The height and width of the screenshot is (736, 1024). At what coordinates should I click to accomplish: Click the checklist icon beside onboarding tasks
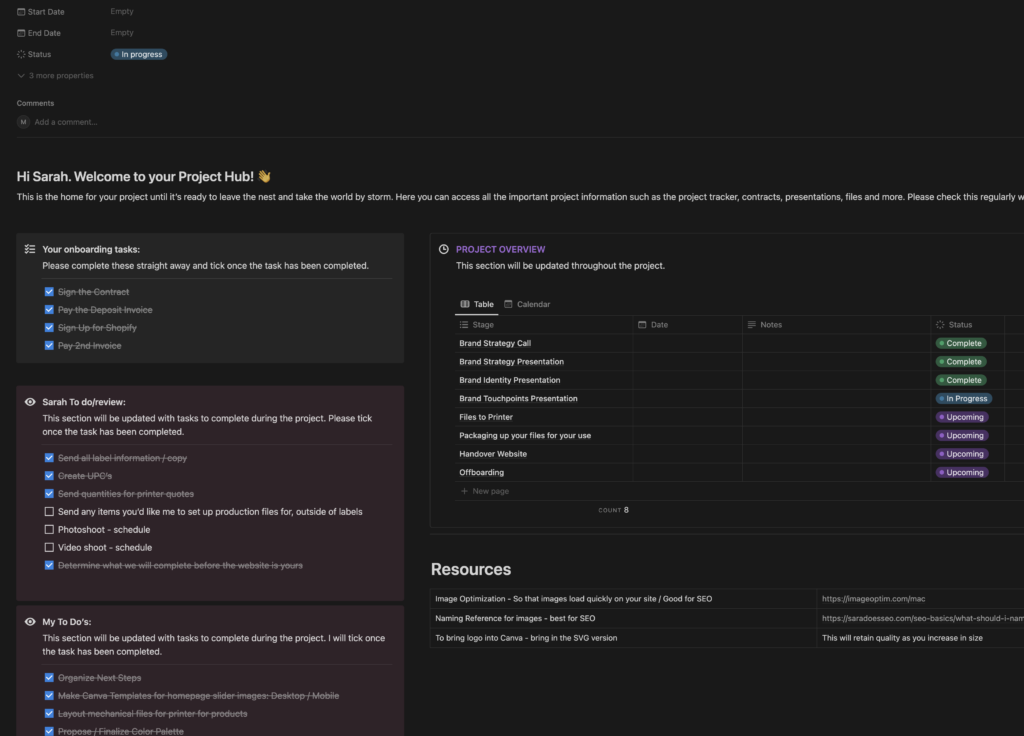(30, 249)
